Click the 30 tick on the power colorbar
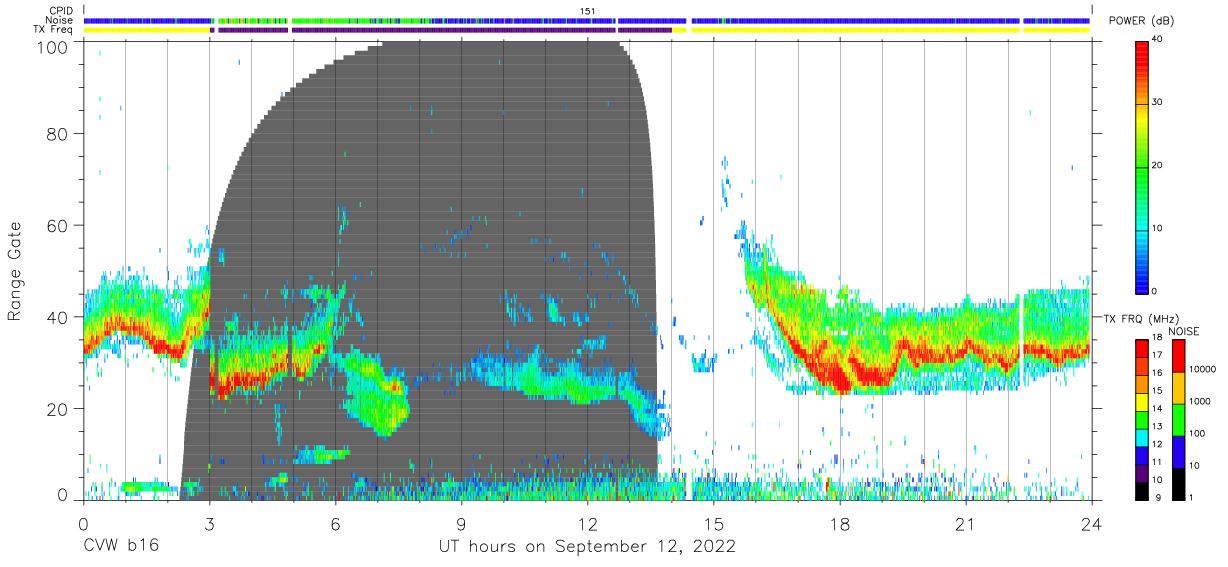 click(x=1157, y=102)
